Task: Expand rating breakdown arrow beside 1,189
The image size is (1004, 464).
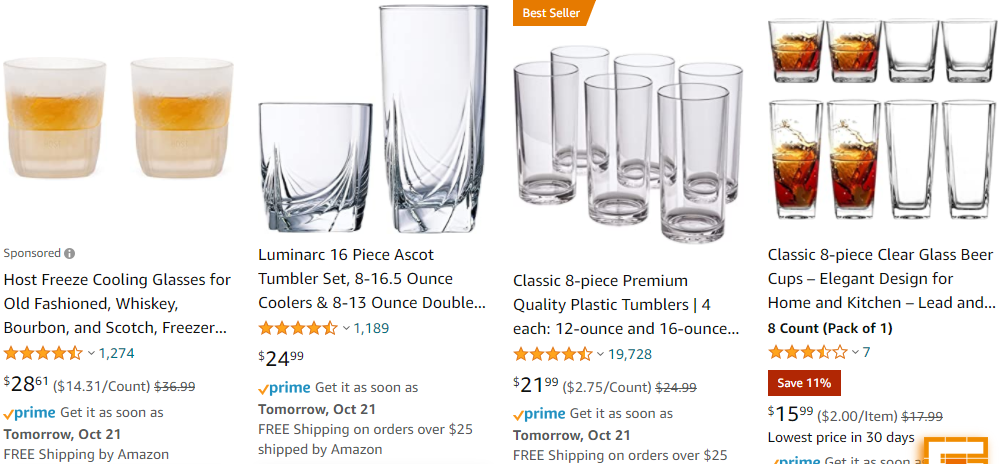Action: coord(346,329)
